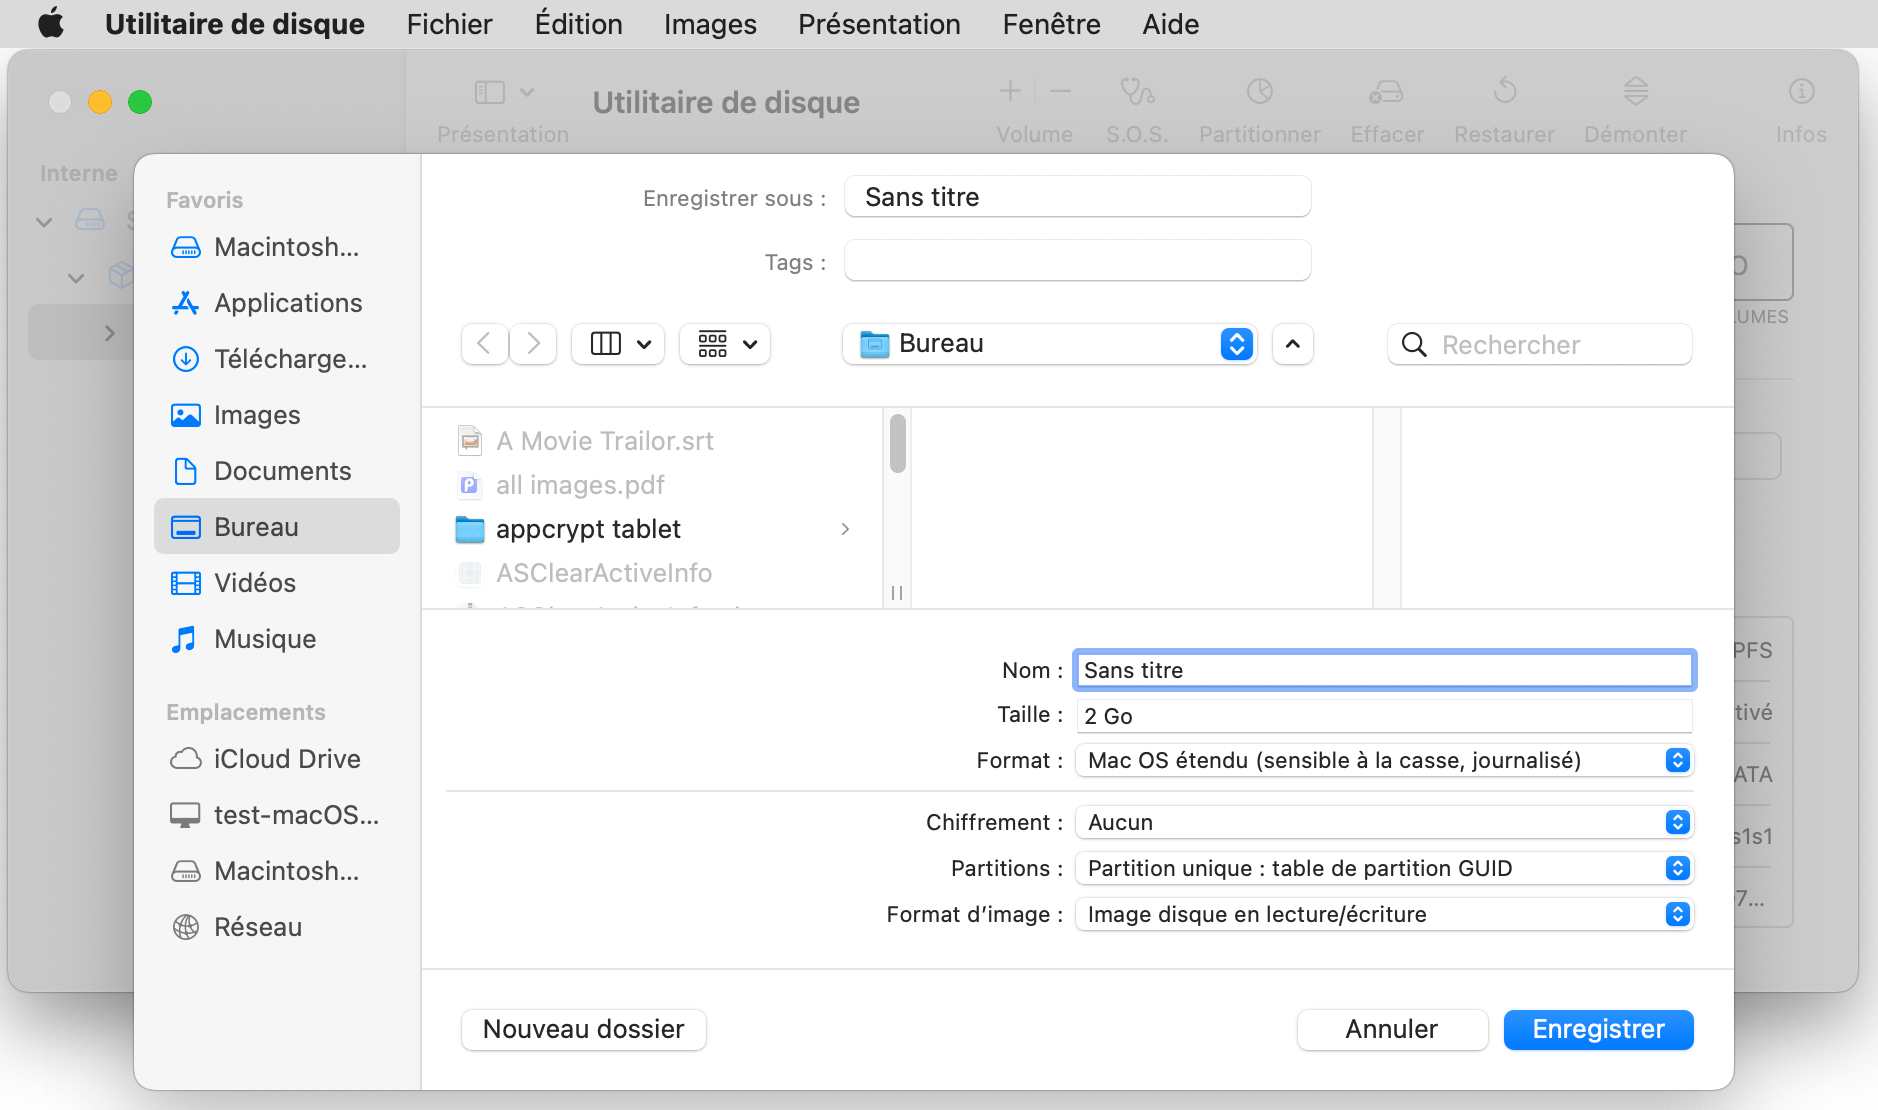Click the Annuler button
Viewport: 1878px width, 1110px height.
coord(1392,1029)
